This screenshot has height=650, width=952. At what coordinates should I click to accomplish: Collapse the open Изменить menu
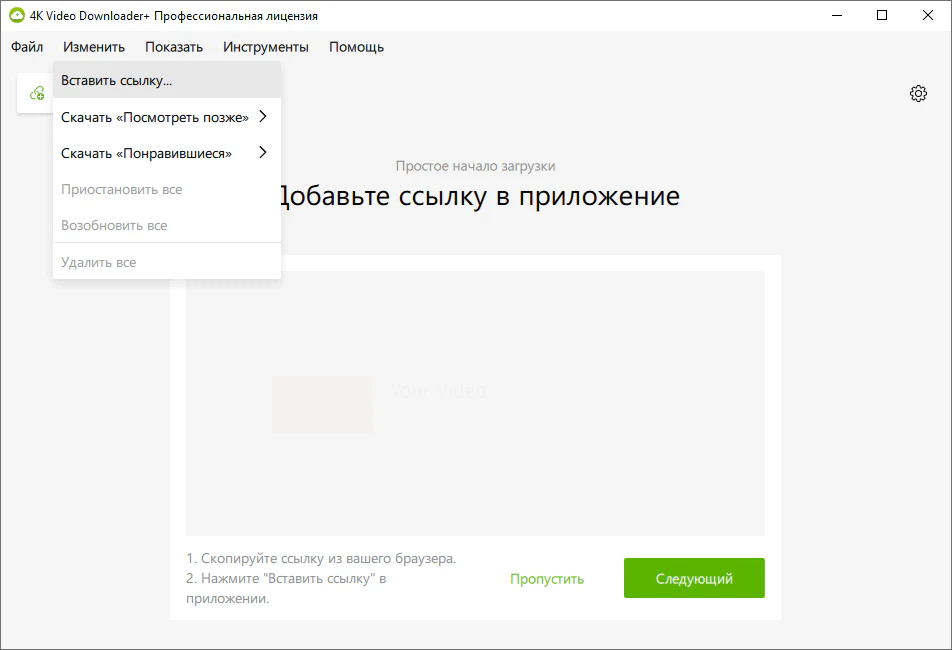(93, 47)
